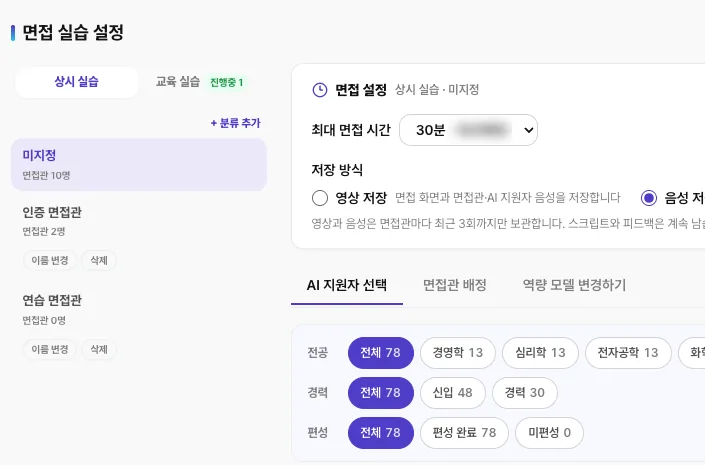Viewport: 705px width, 465px height.
Task: Click the 편성 filter row label
Action: [317, 433]
